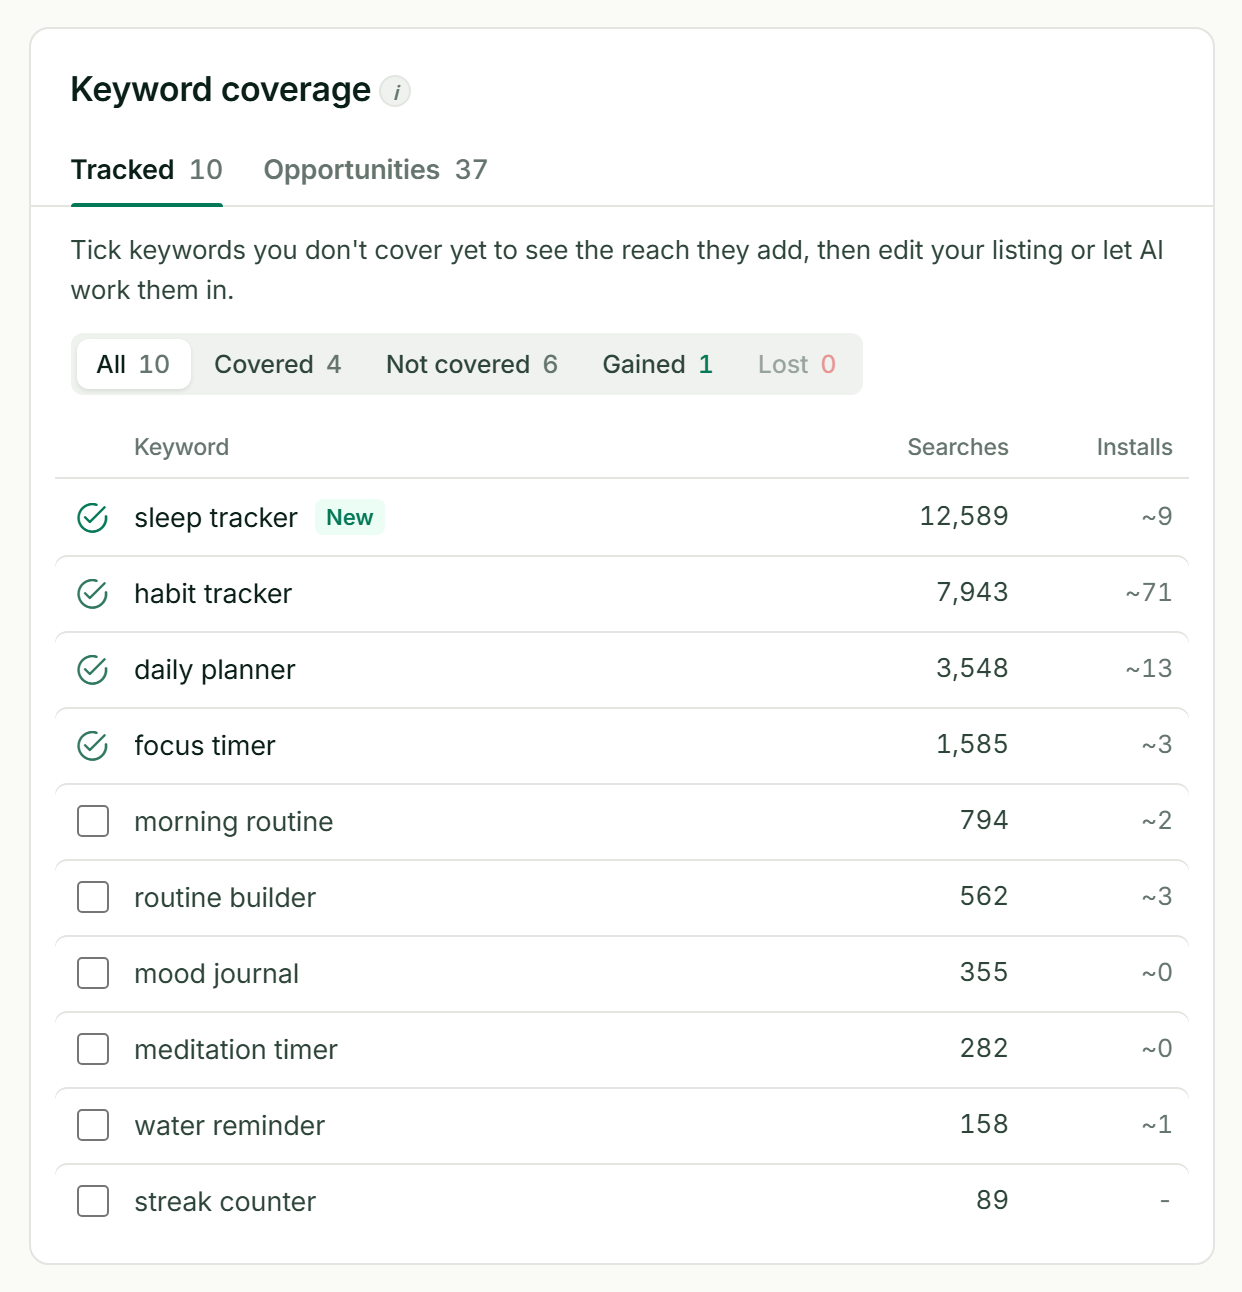Click the sleep tracker covered checkmark
The image size is (1242, 1292).
[x=93, y=518]
